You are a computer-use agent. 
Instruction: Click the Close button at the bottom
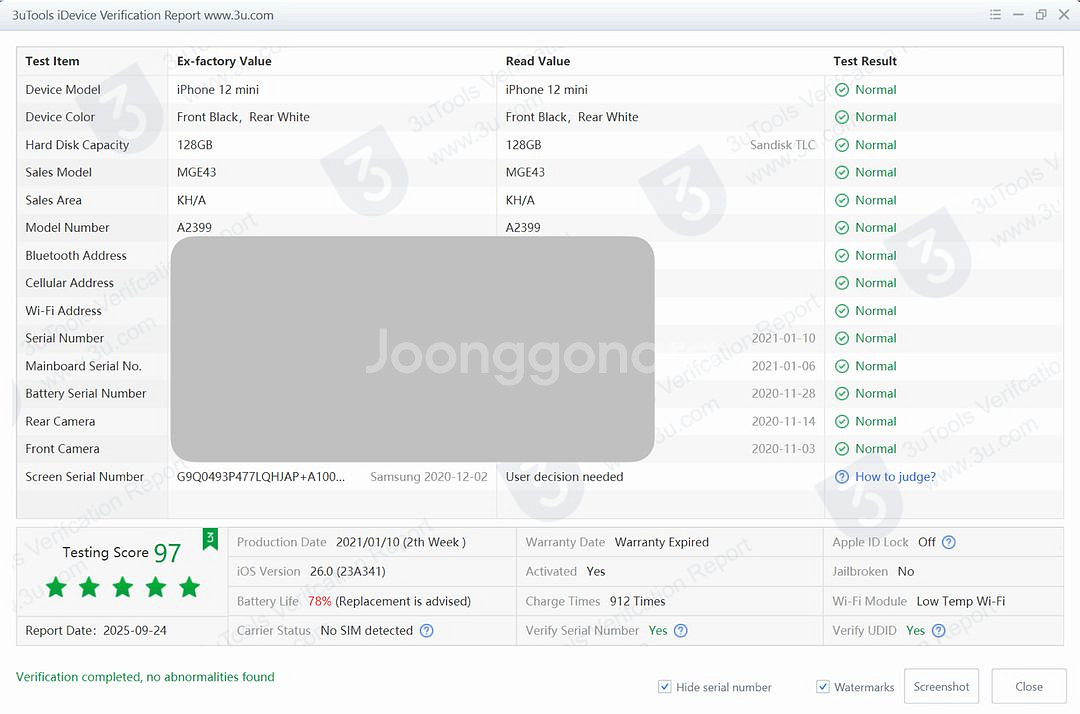click(x=1028, y=686)
